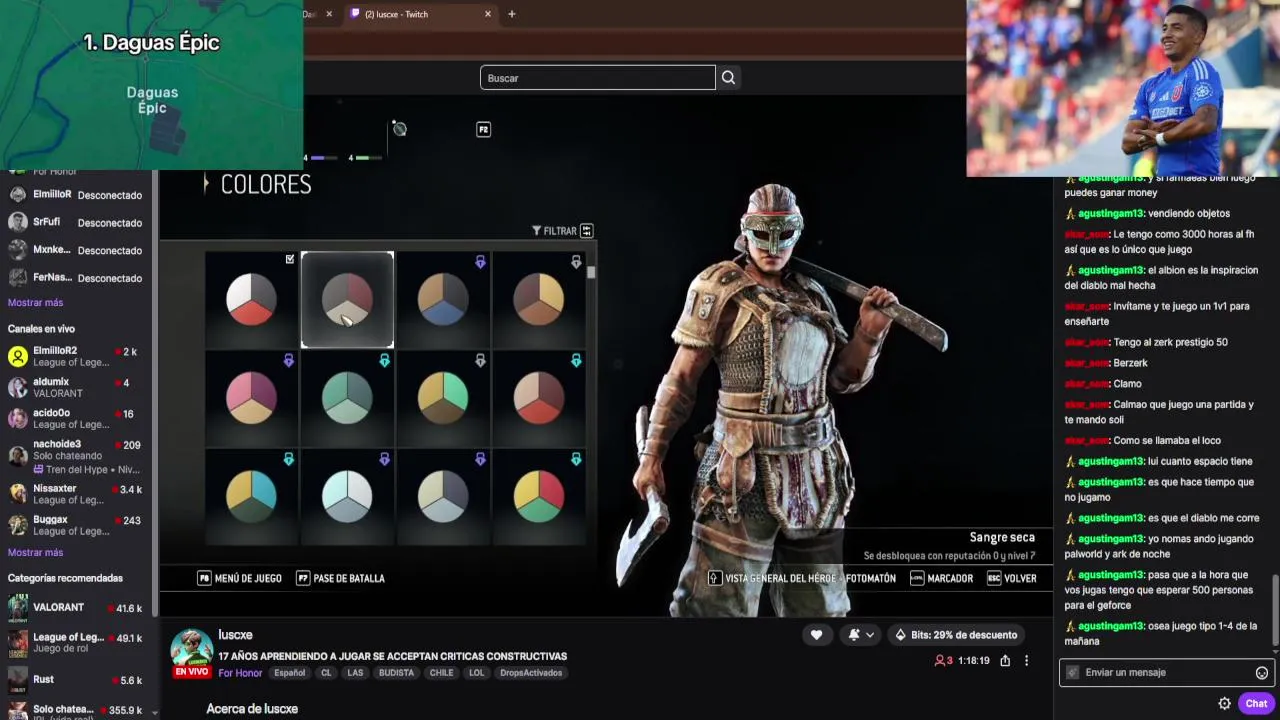Viewport: 1280px width, 720px height.
Task: Click the LOL tag
Action: [x=477, y=673]
